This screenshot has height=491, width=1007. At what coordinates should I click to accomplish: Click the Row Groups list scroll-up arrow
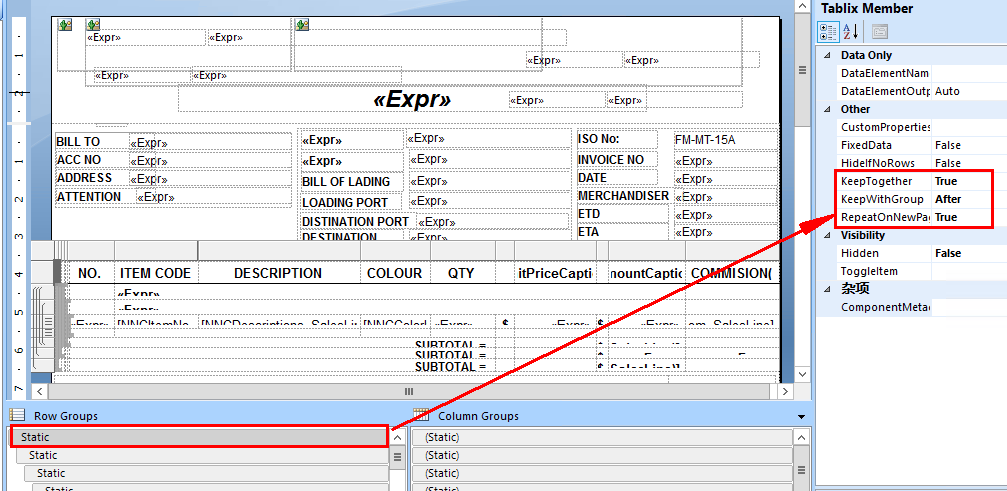pos(398,438)
